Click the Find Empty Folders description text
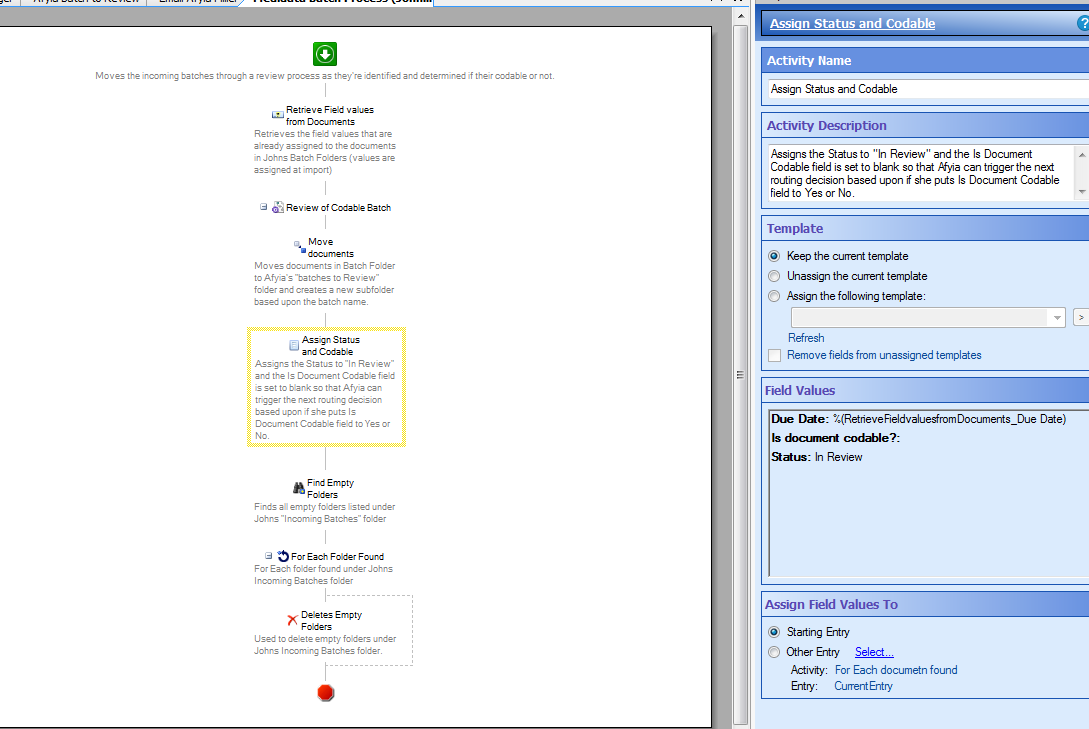The image size is (1089, 729). tap(324, 513)
